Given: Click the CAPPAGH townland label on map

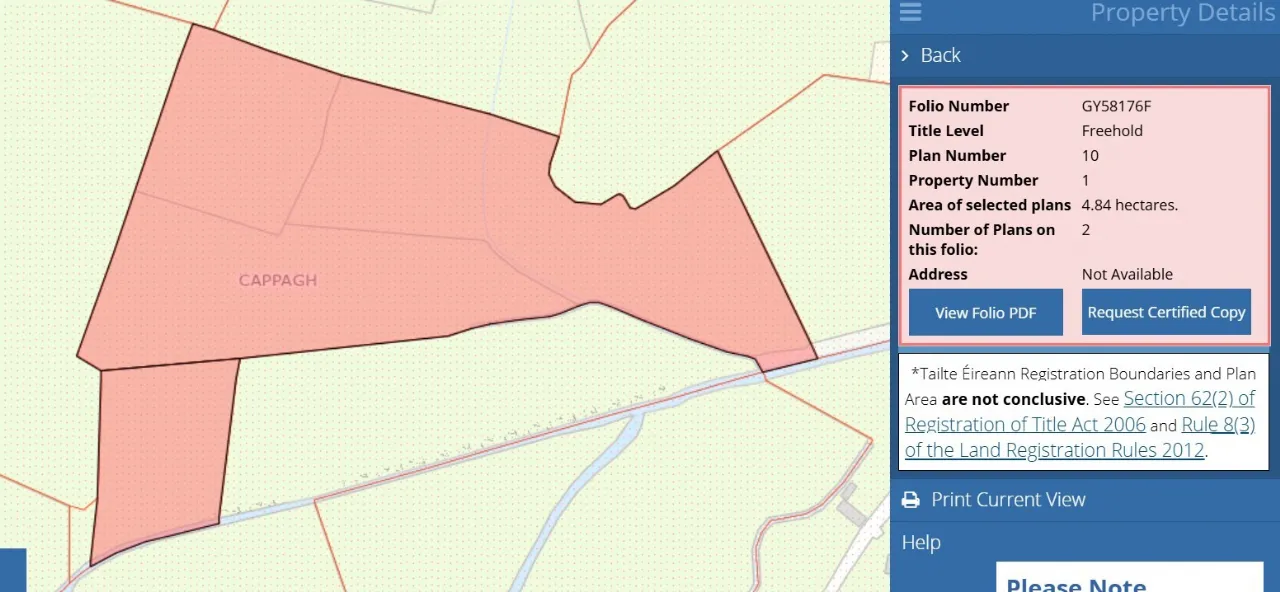Looking at the screenshot, I should tap(278, 281).
